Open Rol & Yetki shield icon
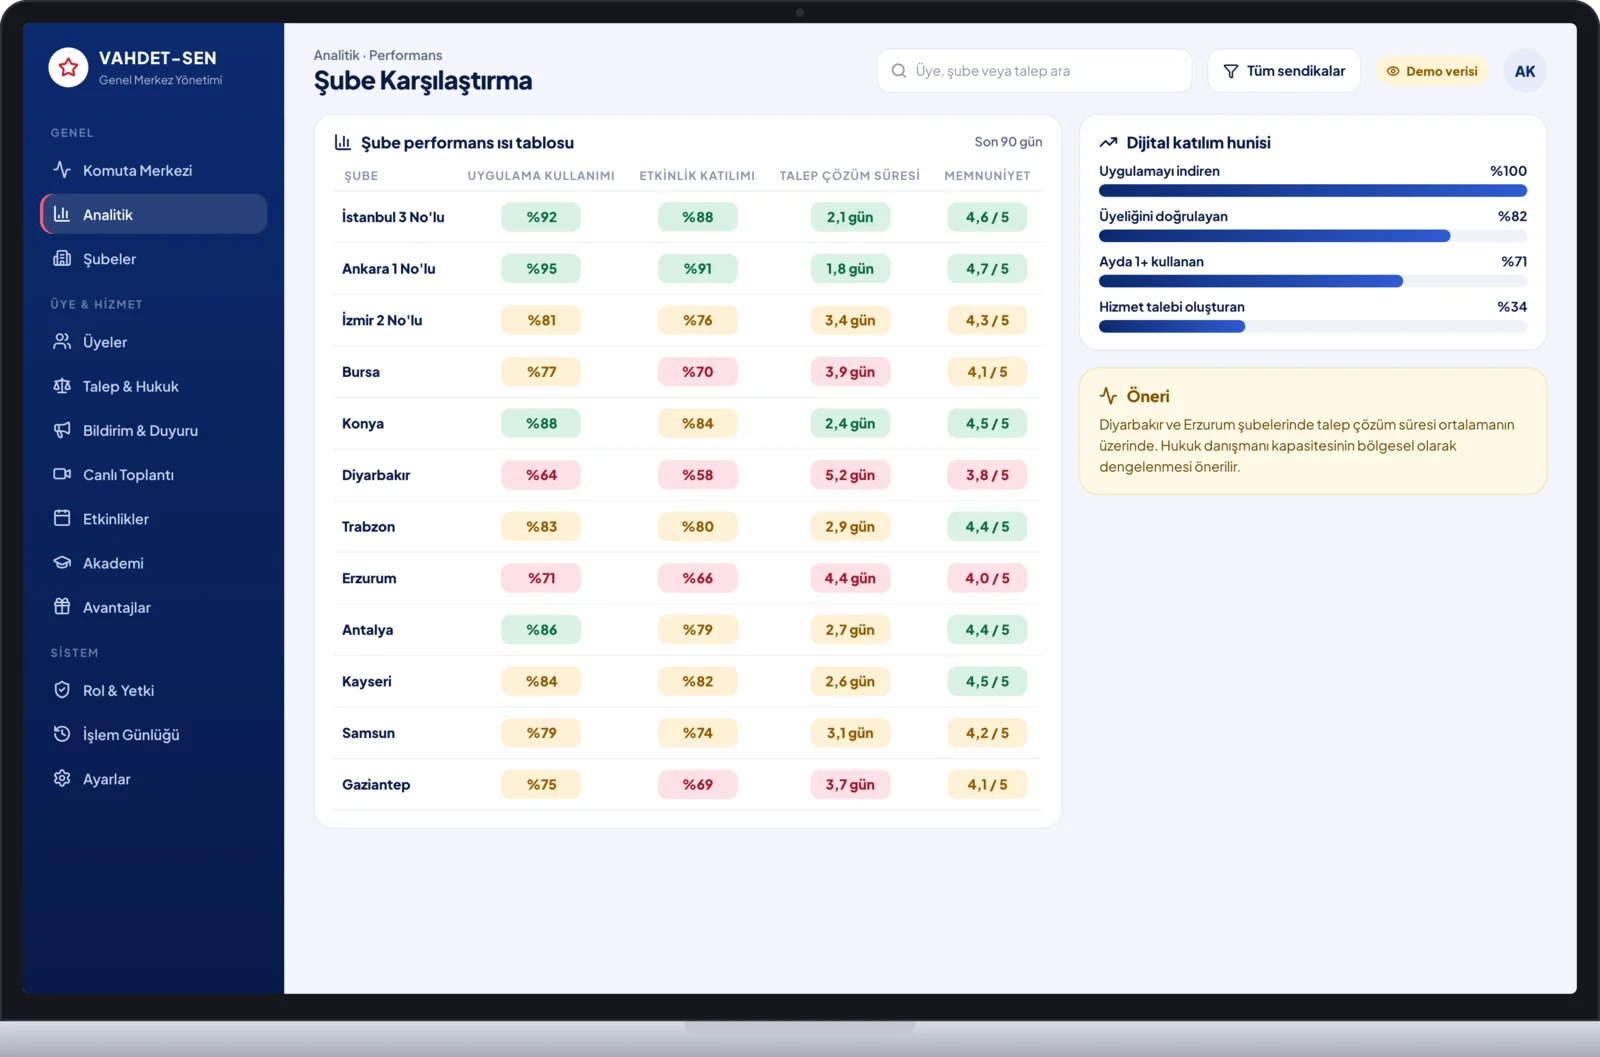Image resolution: width=1600 pixels, height=1057 pixels. pyautogui.click(x=62, y=690)
